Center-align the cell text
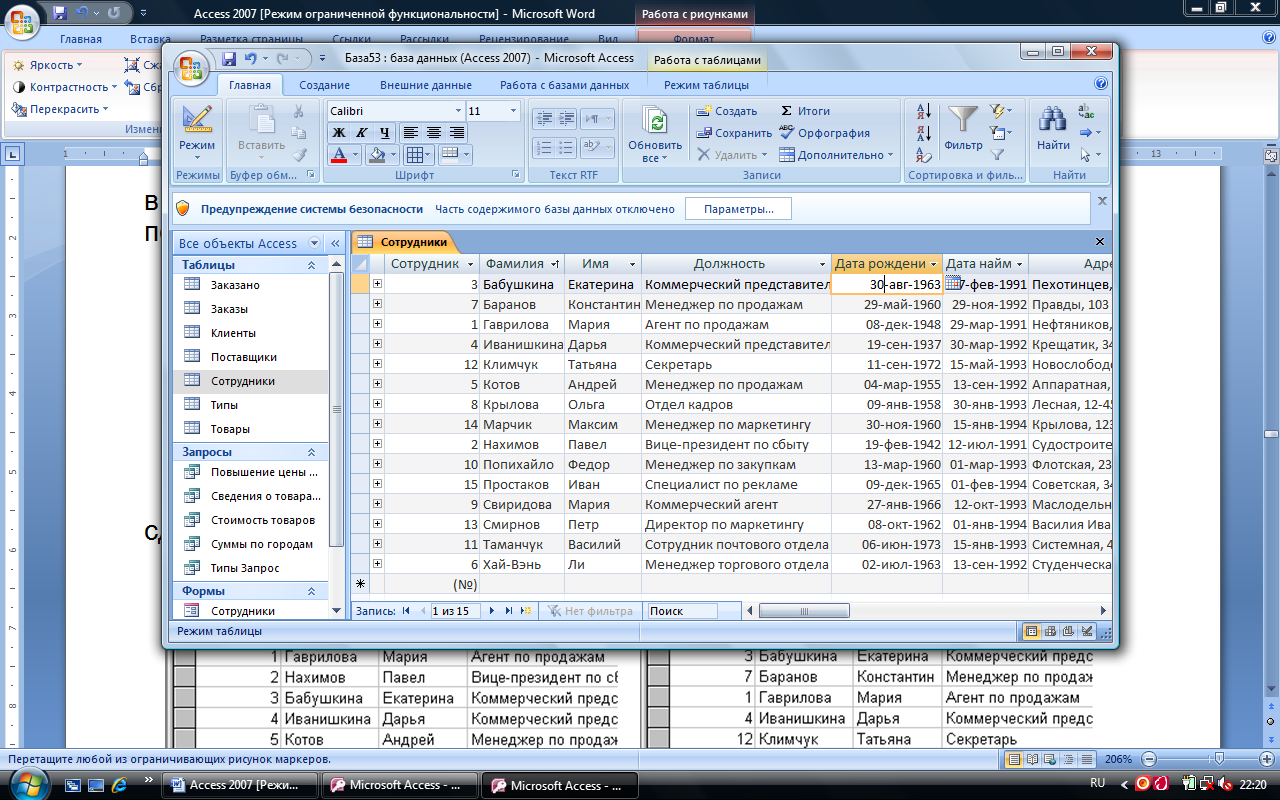 point(434,132)
